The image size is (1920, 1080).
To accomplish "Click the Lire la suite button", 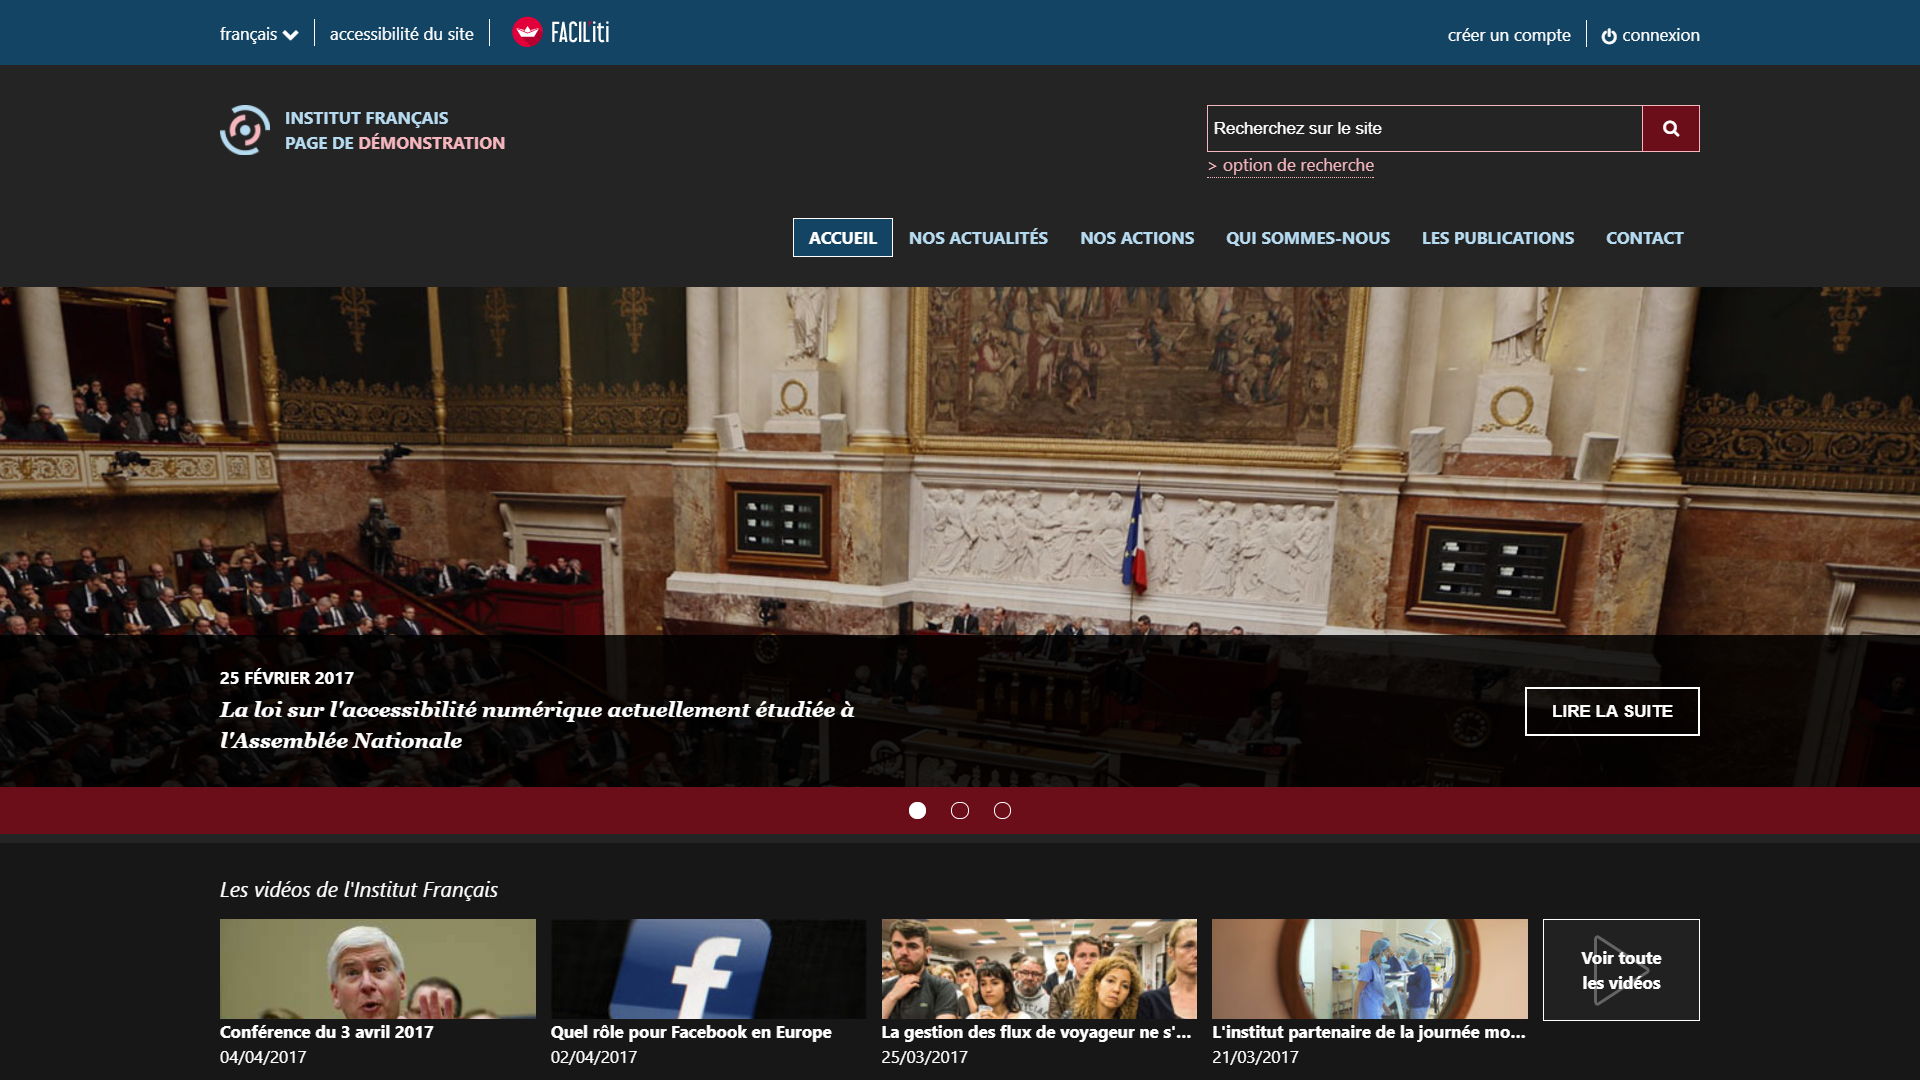I will (1611, 711).
